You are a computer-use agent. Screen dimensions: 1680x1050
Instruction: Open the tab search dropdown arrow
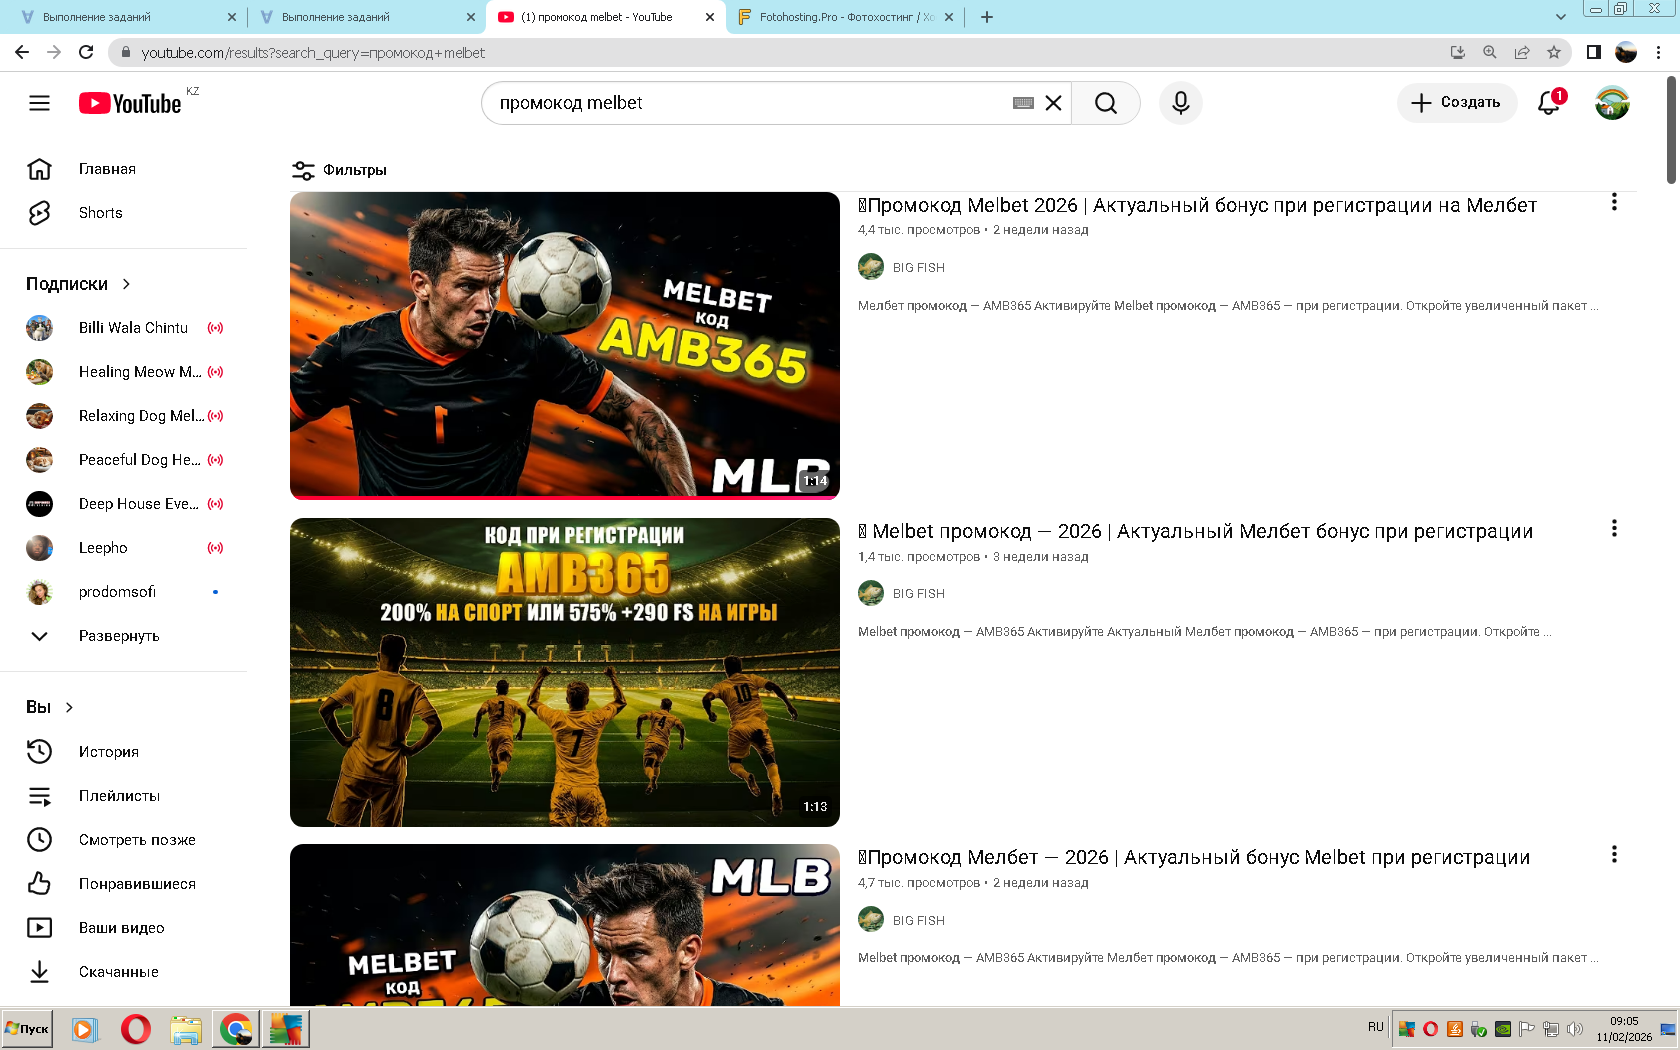[x=1561, y=17]
